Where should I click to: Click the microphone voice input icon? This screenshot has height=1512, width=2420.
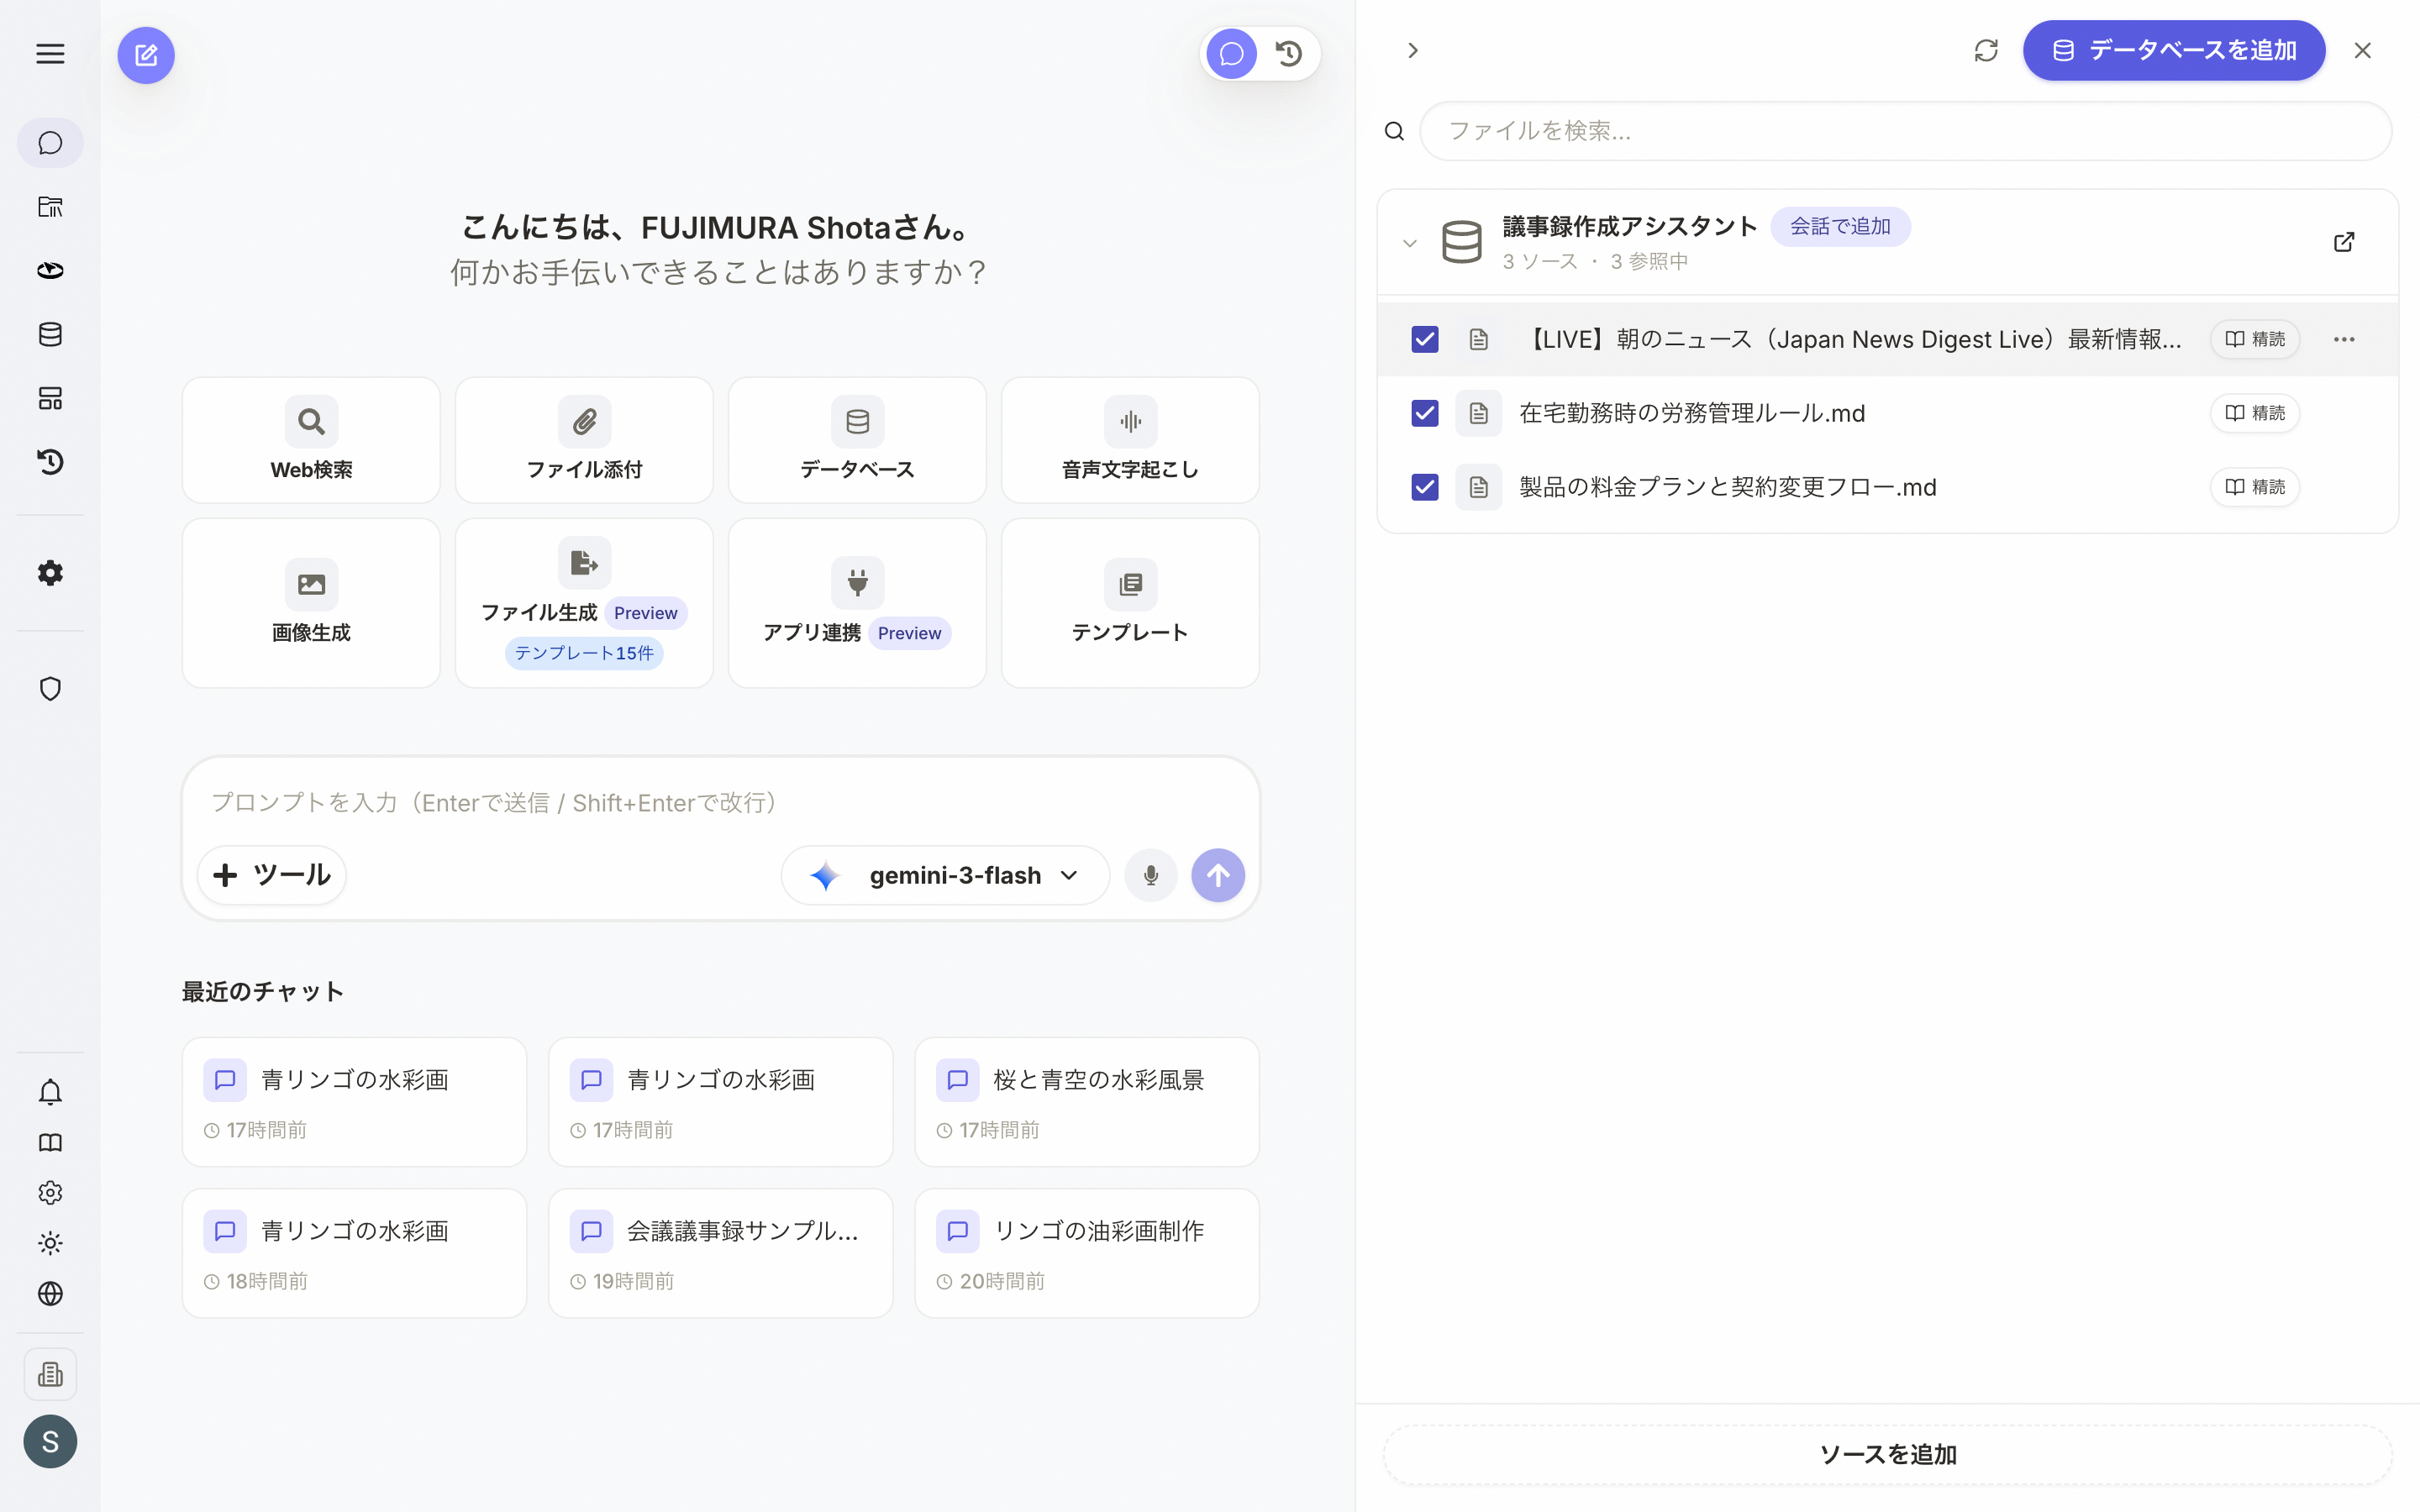[1151, 876]
